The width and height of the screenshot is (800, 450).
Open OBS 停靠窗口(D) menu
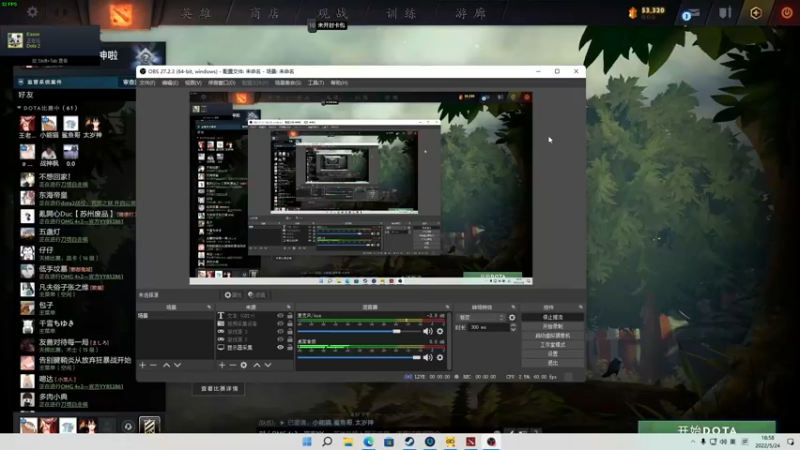(221, 83)
